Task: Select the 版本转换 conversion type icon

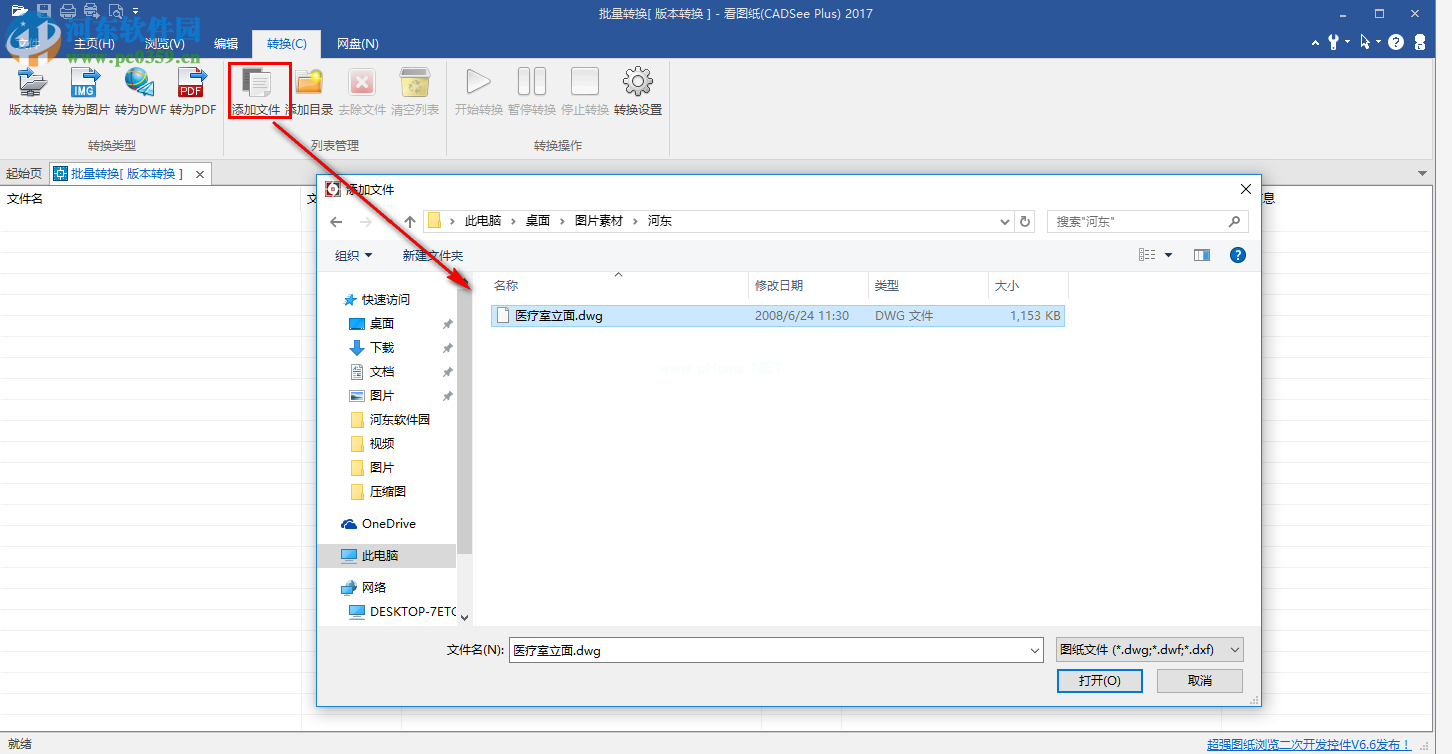Action: pos(32,82)
